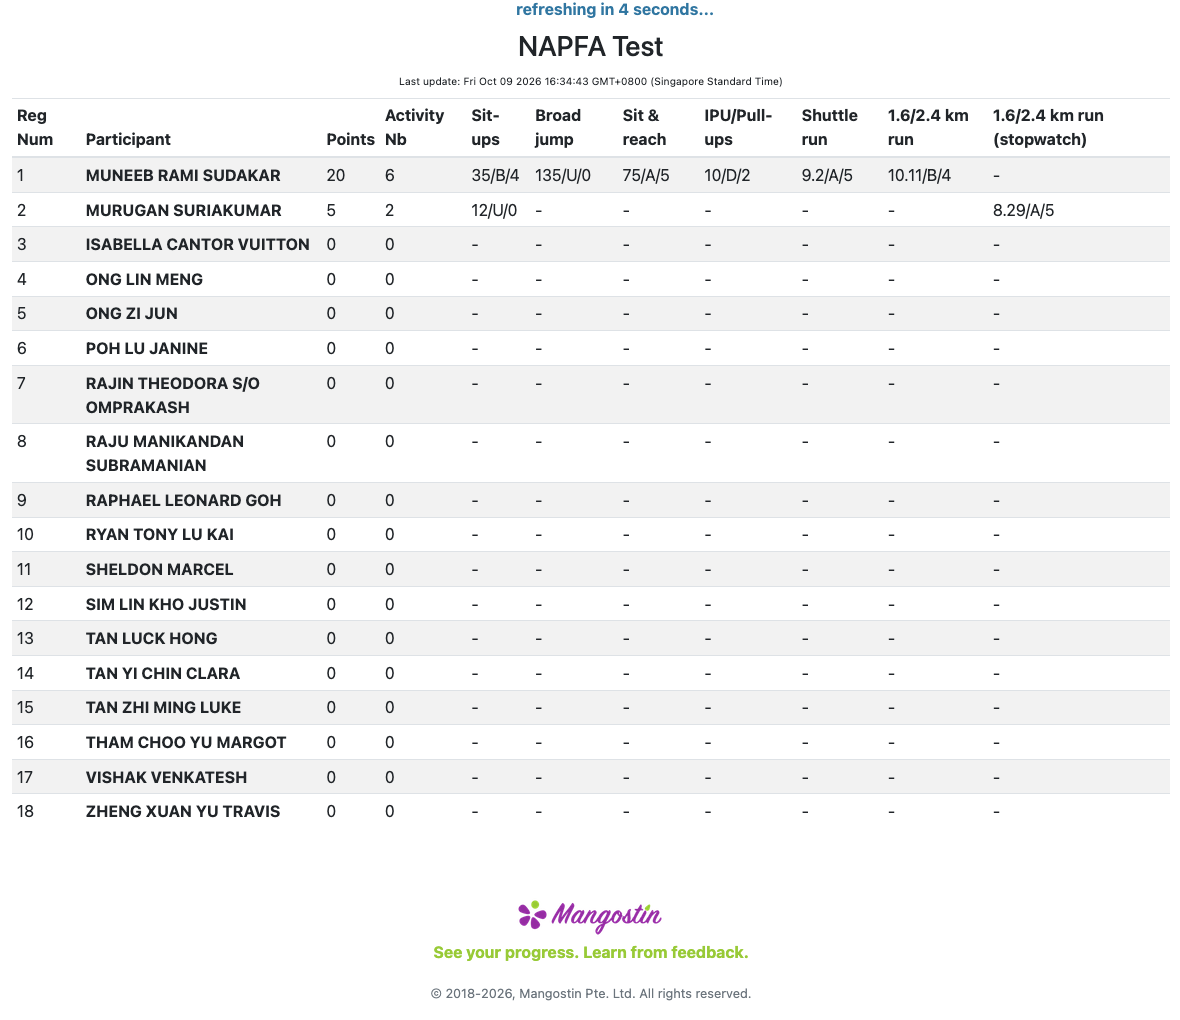1180x1020 pixels.
Task: Select participant ONG ZI JUN
Action: 131,313
